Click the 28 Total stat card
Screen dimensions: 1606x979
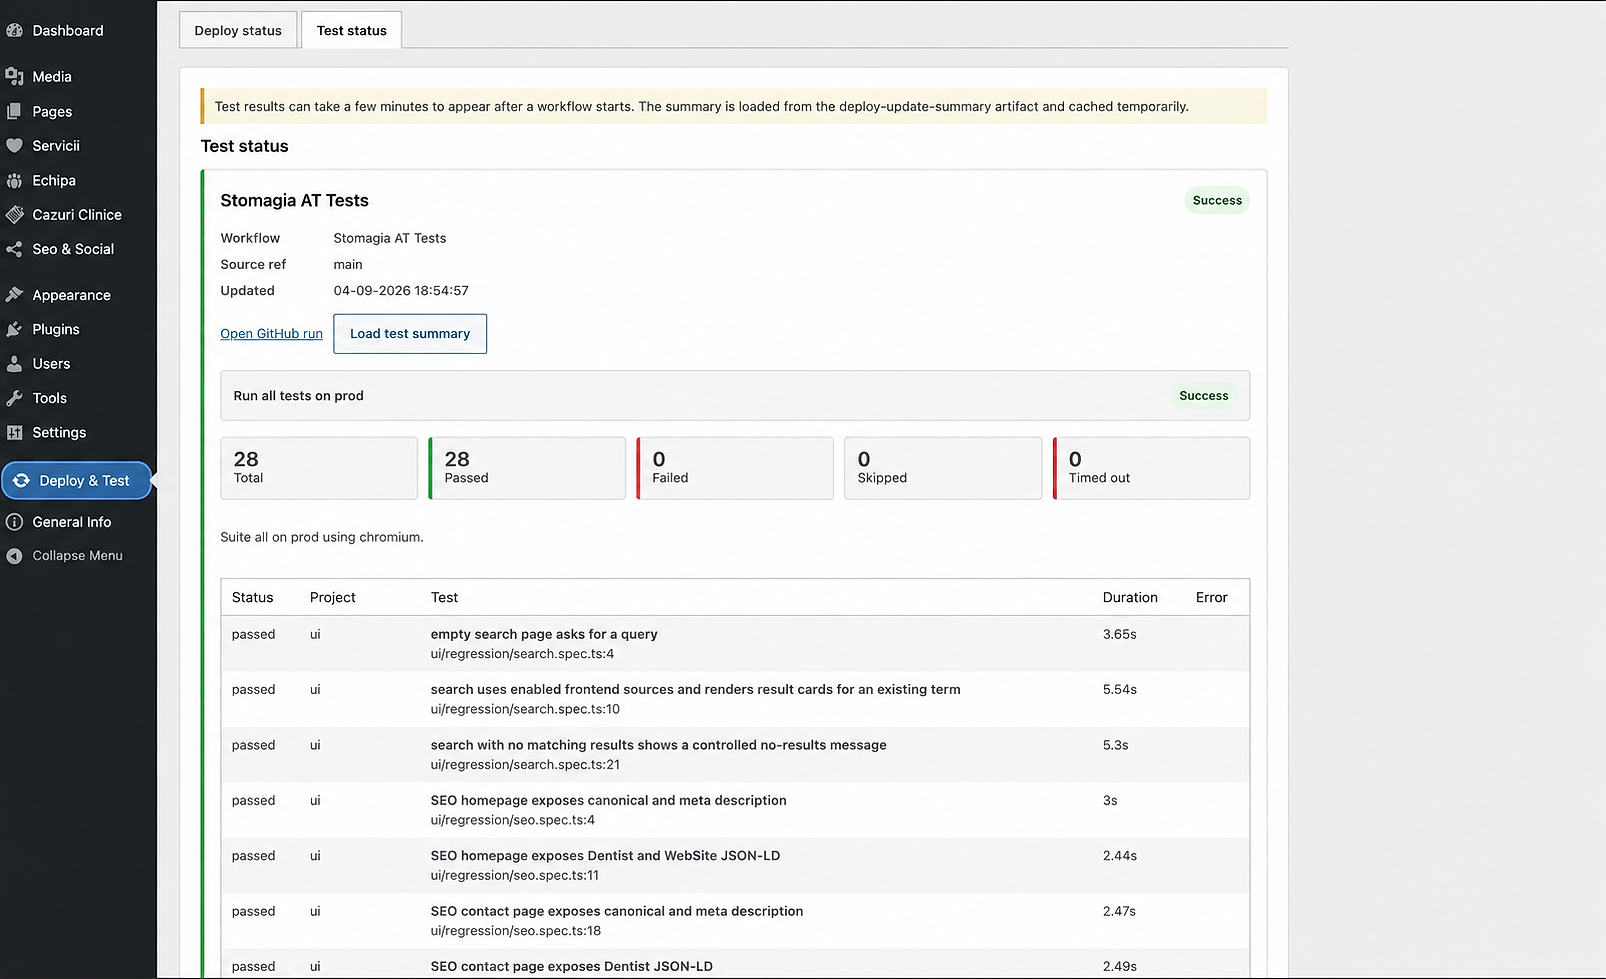(x=319, y=468)
